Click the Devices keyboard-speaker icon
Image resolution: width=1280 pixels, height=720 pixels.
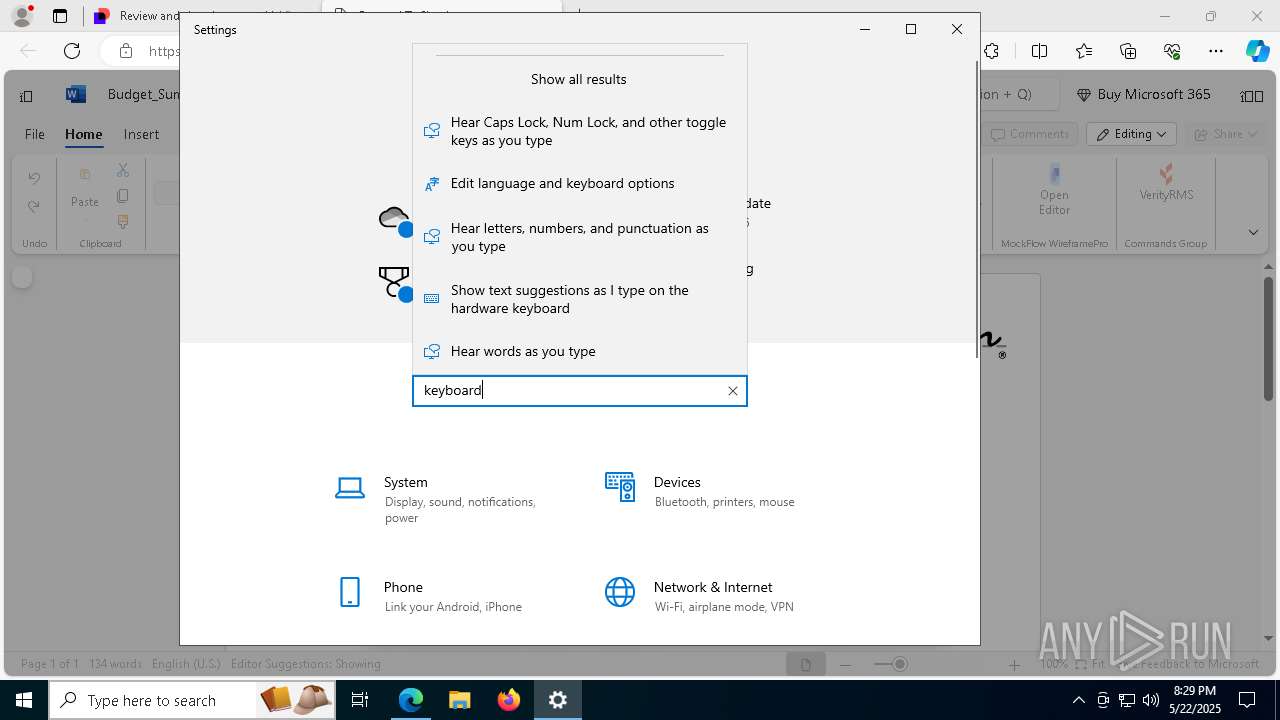pos(620,487)
